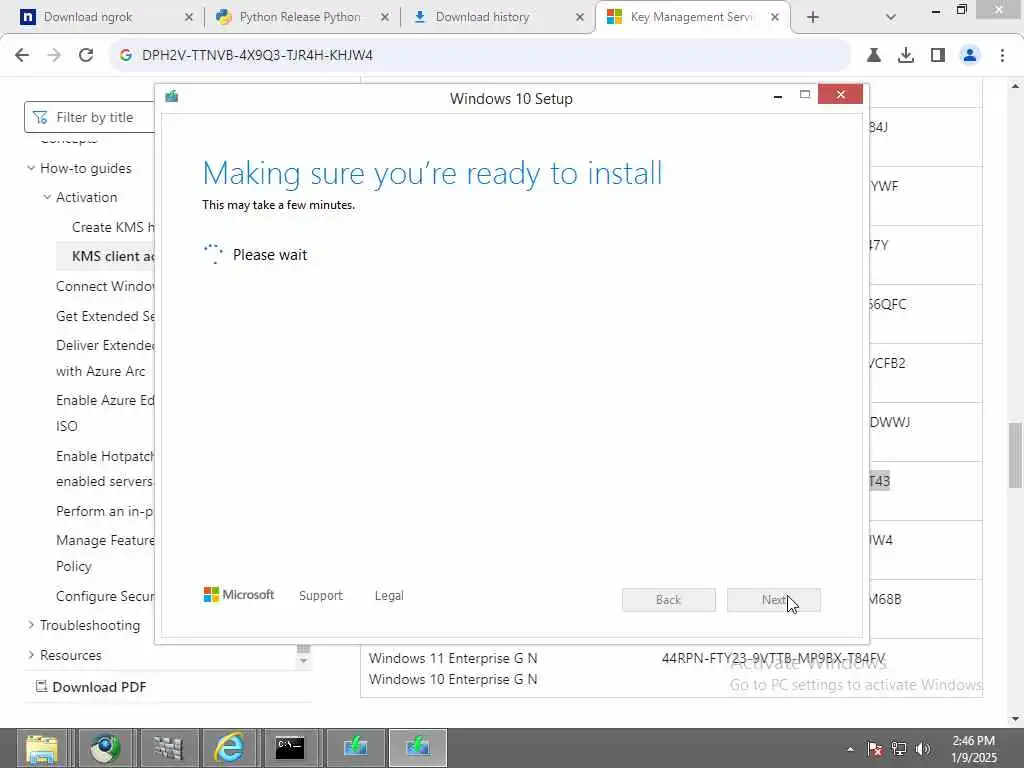Switch to Python Release Python tab
The image size is (1024, 768).
(300, 17)
